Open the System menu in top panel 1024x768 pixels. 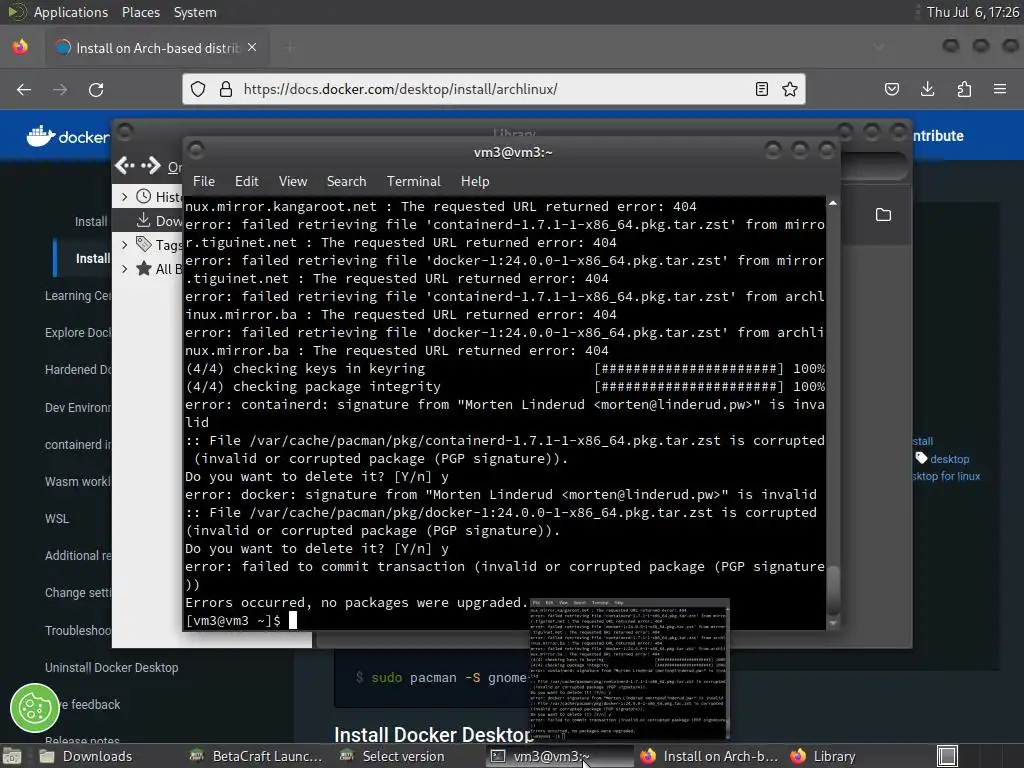click(195, 12)
